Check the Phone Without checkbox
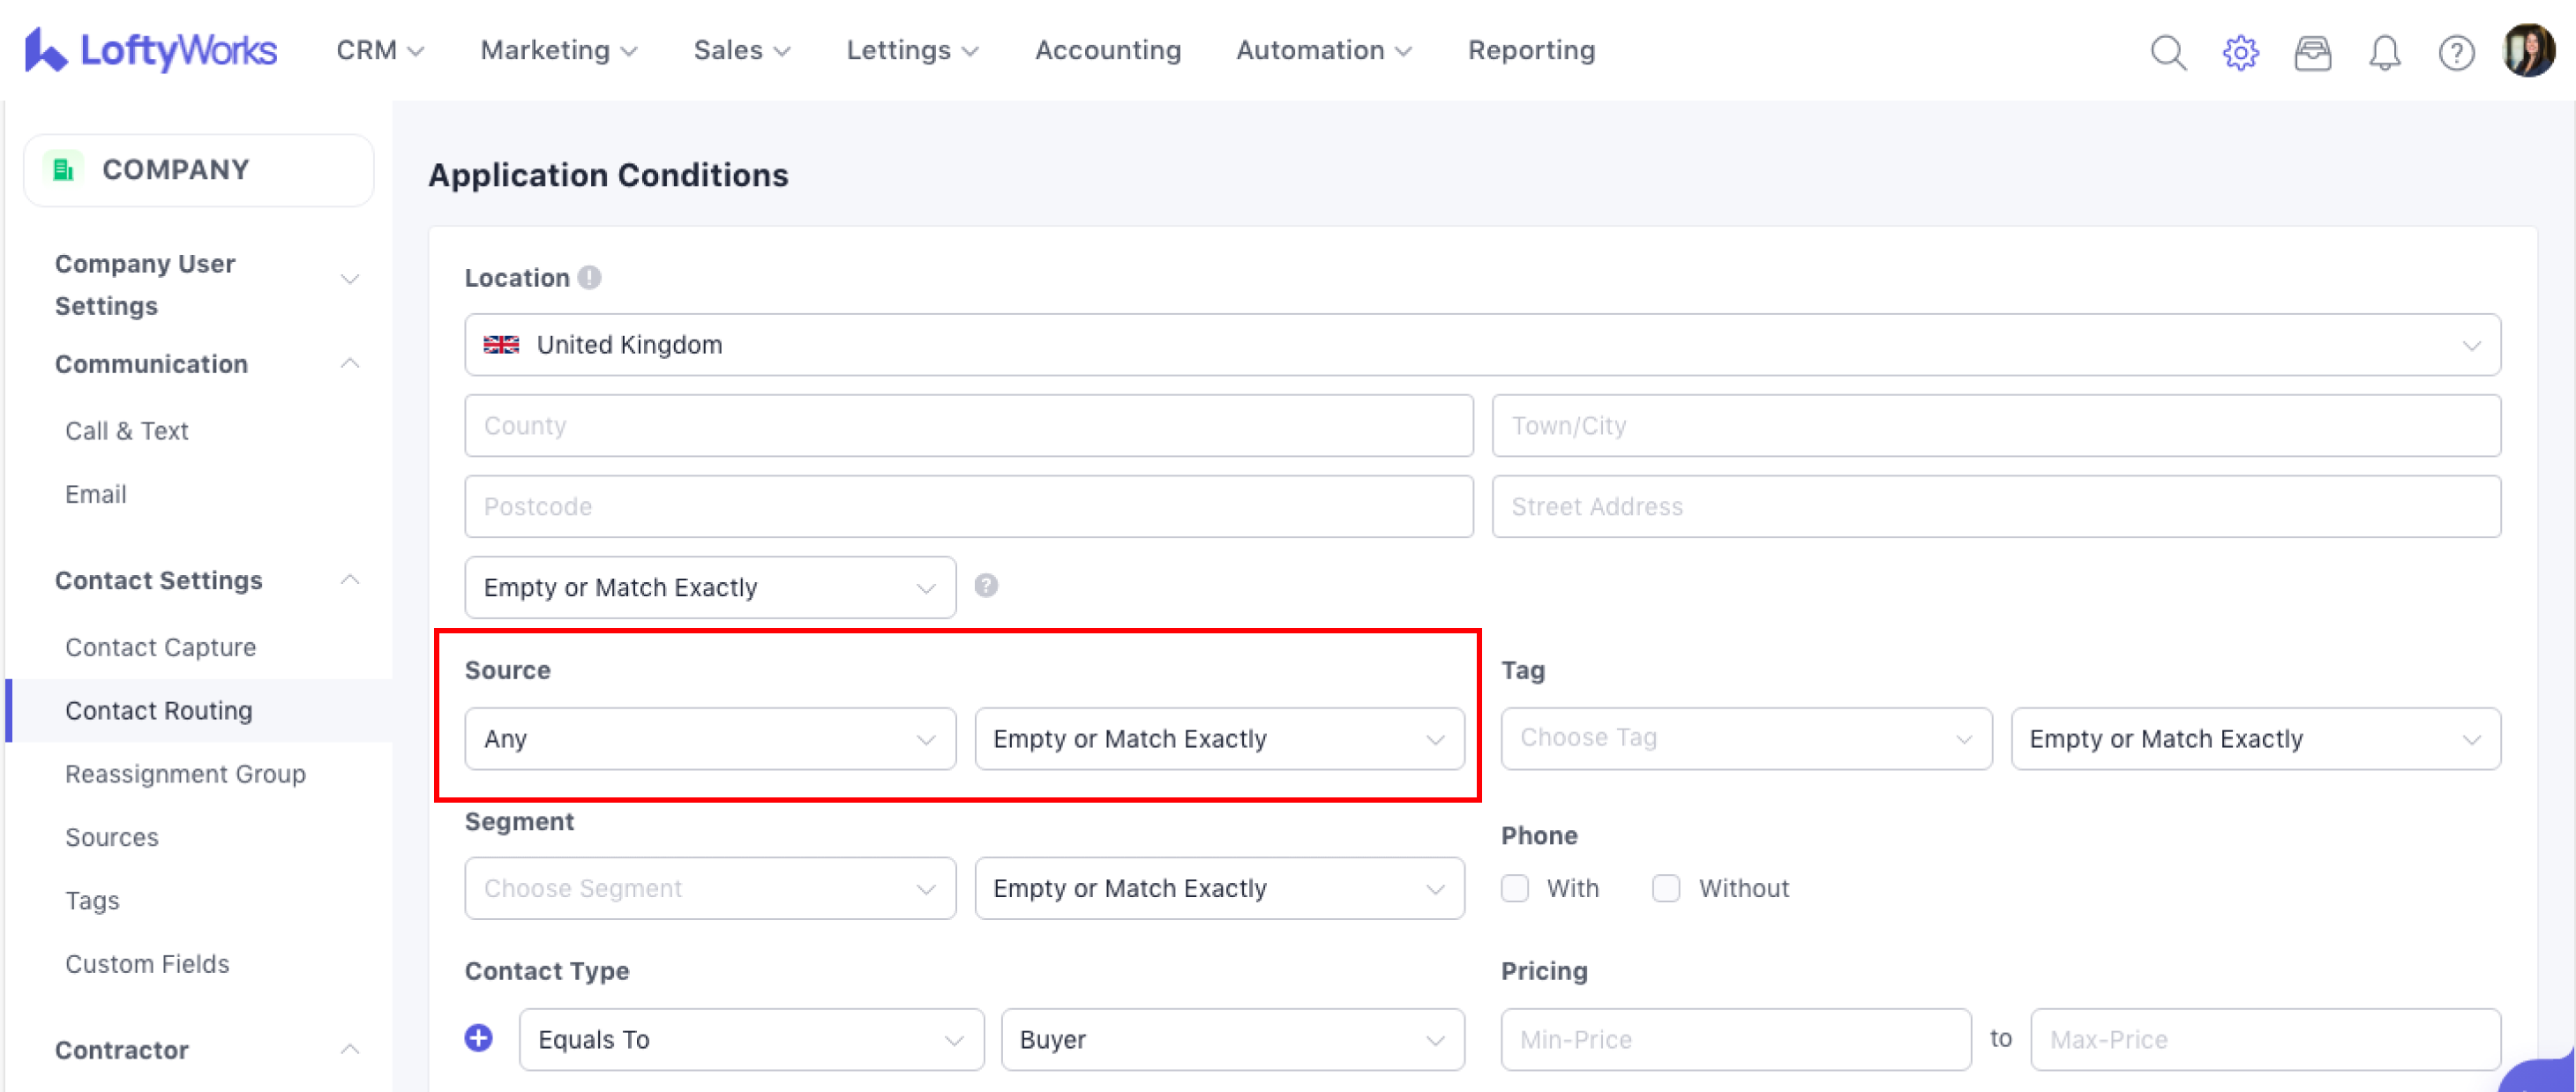This screenshot has width=2576, height=1092. click(x=1666, y=888)
